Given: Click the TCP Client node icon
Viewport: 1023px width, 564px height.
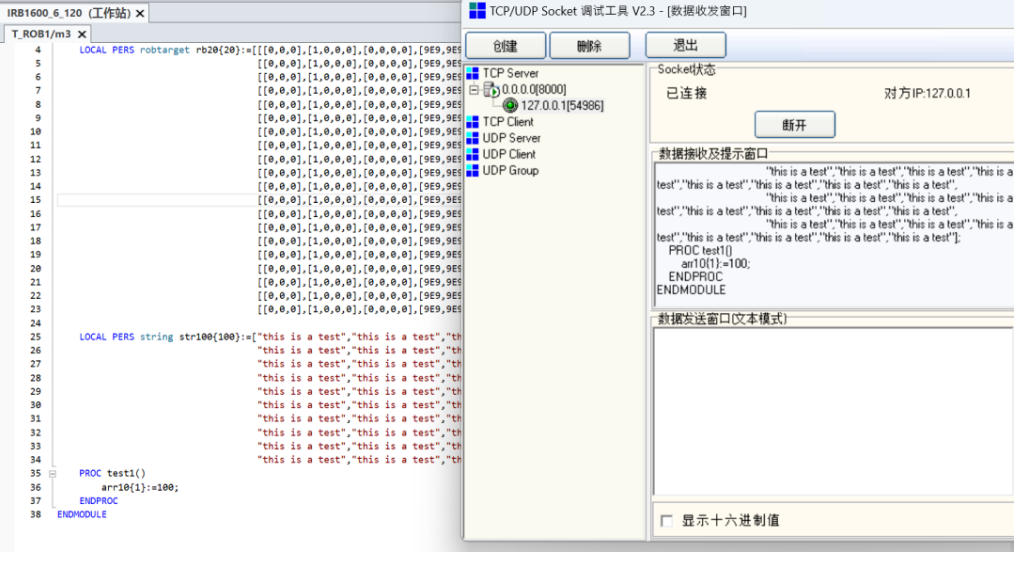Looking at the screenshot, I should coord(473,122).
